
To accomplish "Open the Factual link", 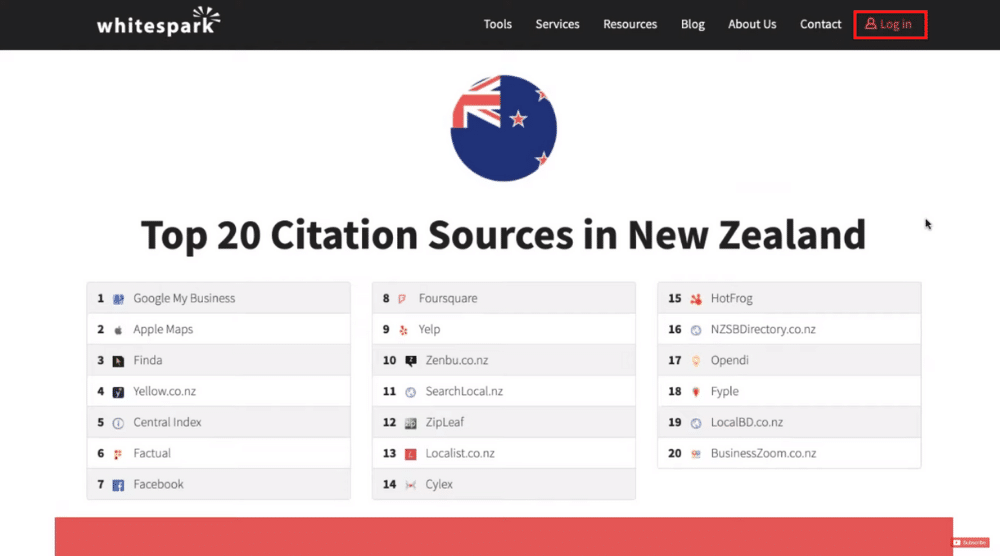I will 152,453.
